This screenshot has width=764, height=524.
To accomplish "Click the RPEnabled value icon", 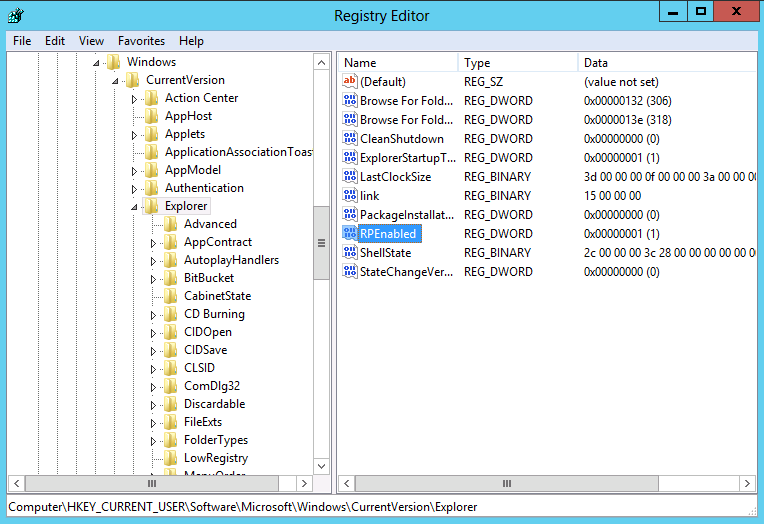I will 350,233.
